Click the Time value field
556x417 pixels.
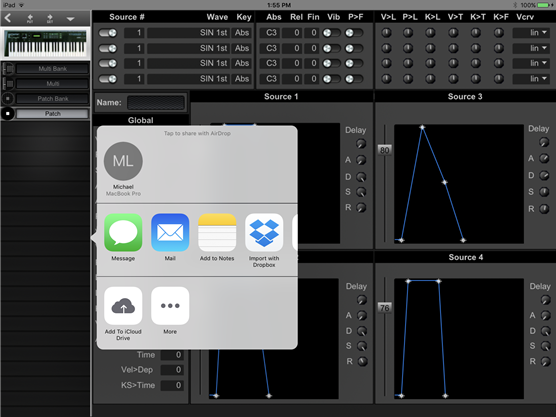(x=172, y=355)
